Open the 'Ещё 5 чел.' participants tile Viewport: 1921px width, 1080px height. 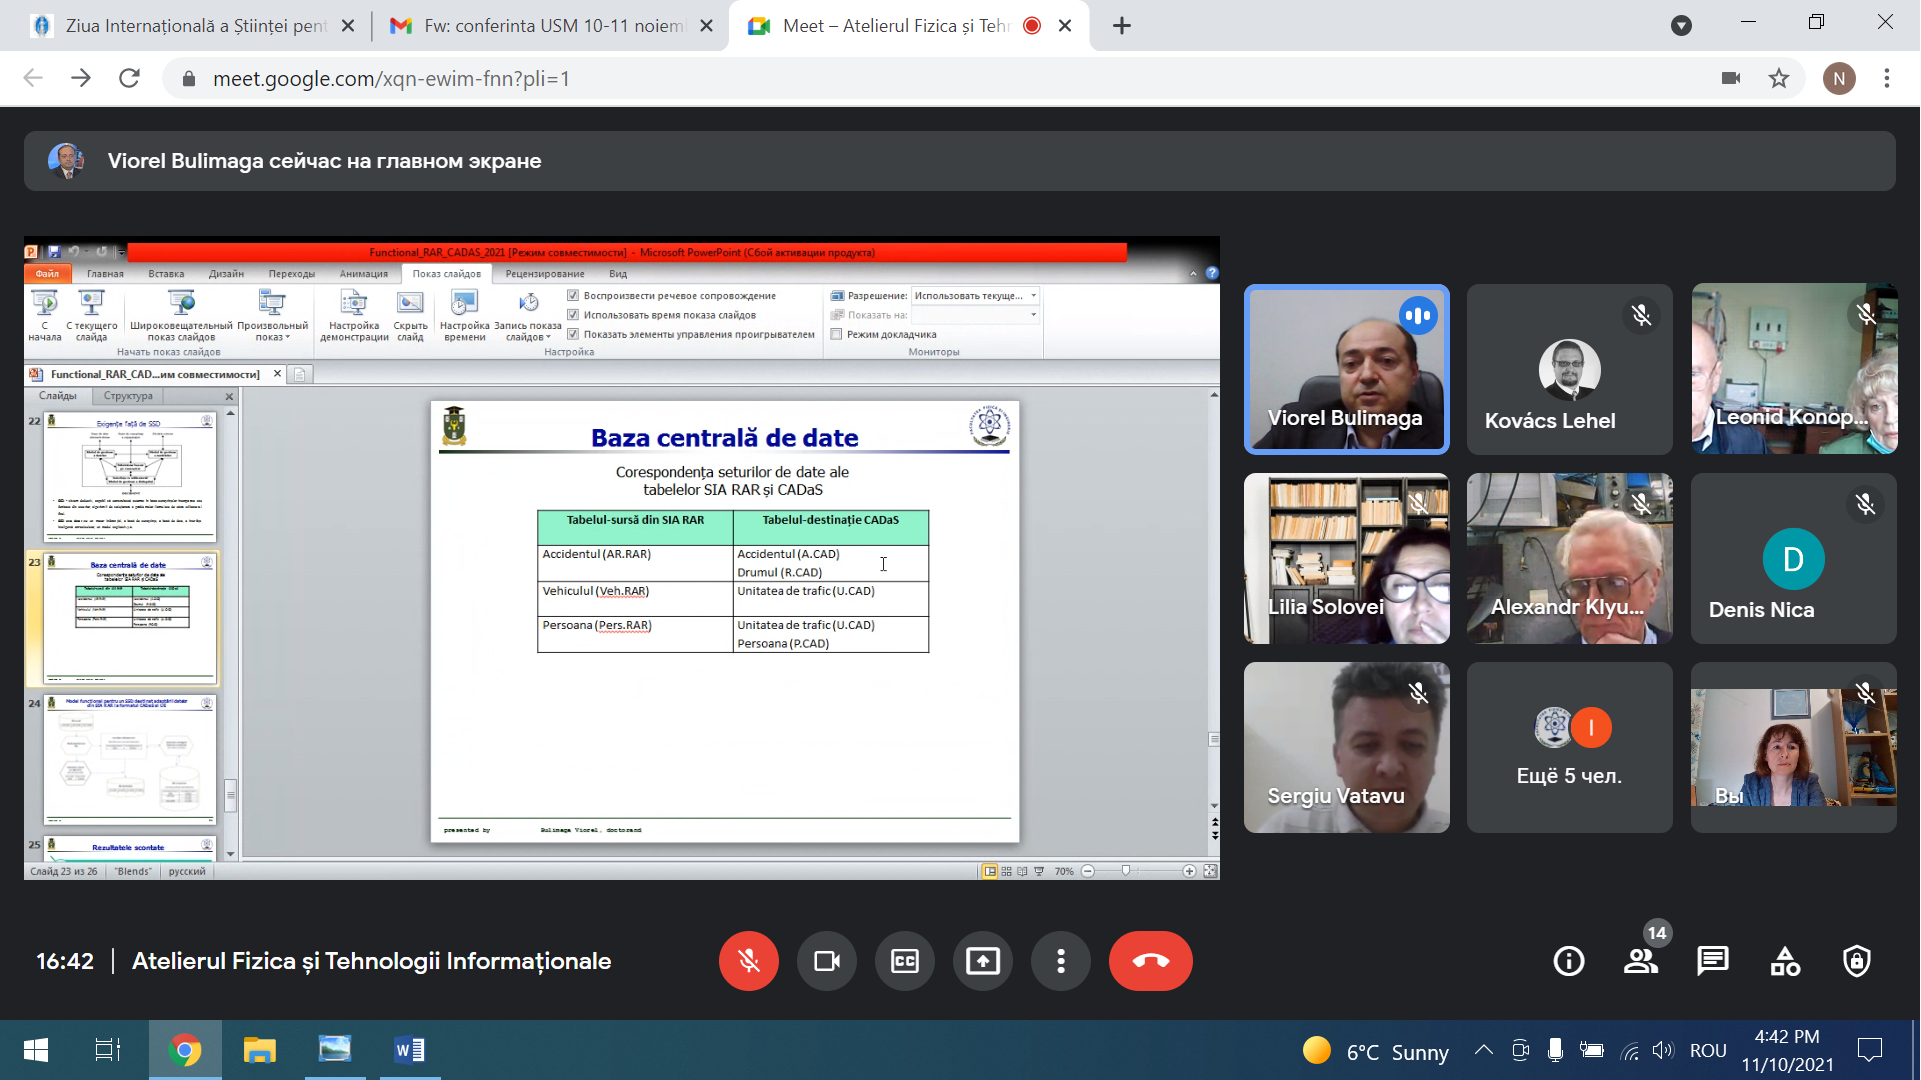pyautogui.click(x=1569, y=747)
